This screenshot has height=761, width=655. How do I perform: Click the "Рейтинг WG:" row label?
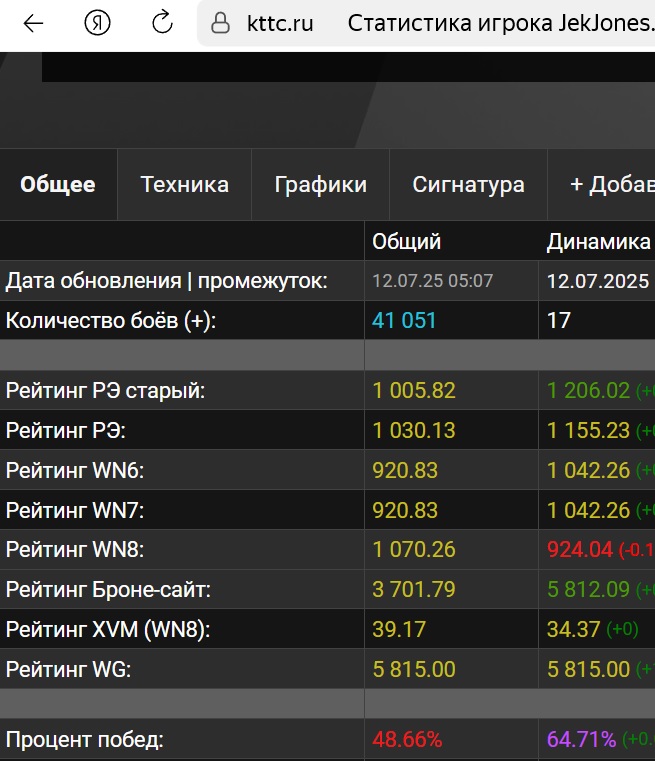[68, 670]
